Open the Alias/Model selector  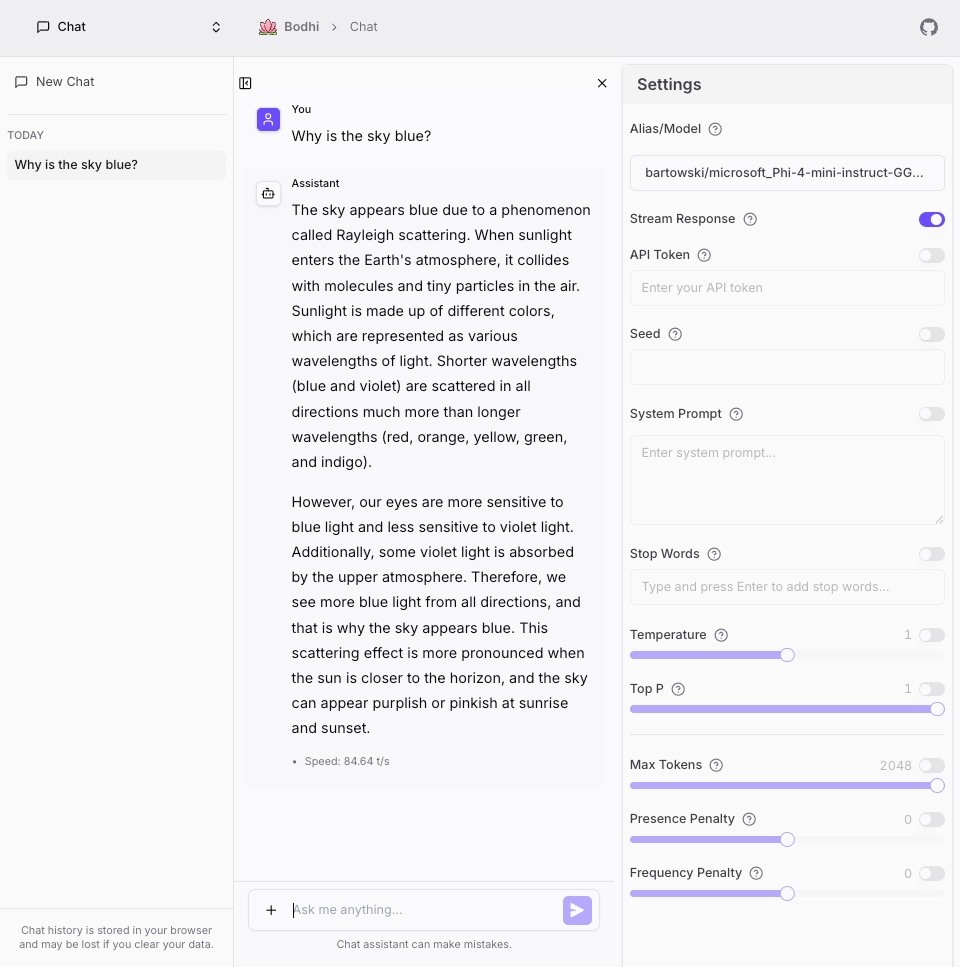click(787, 172)
